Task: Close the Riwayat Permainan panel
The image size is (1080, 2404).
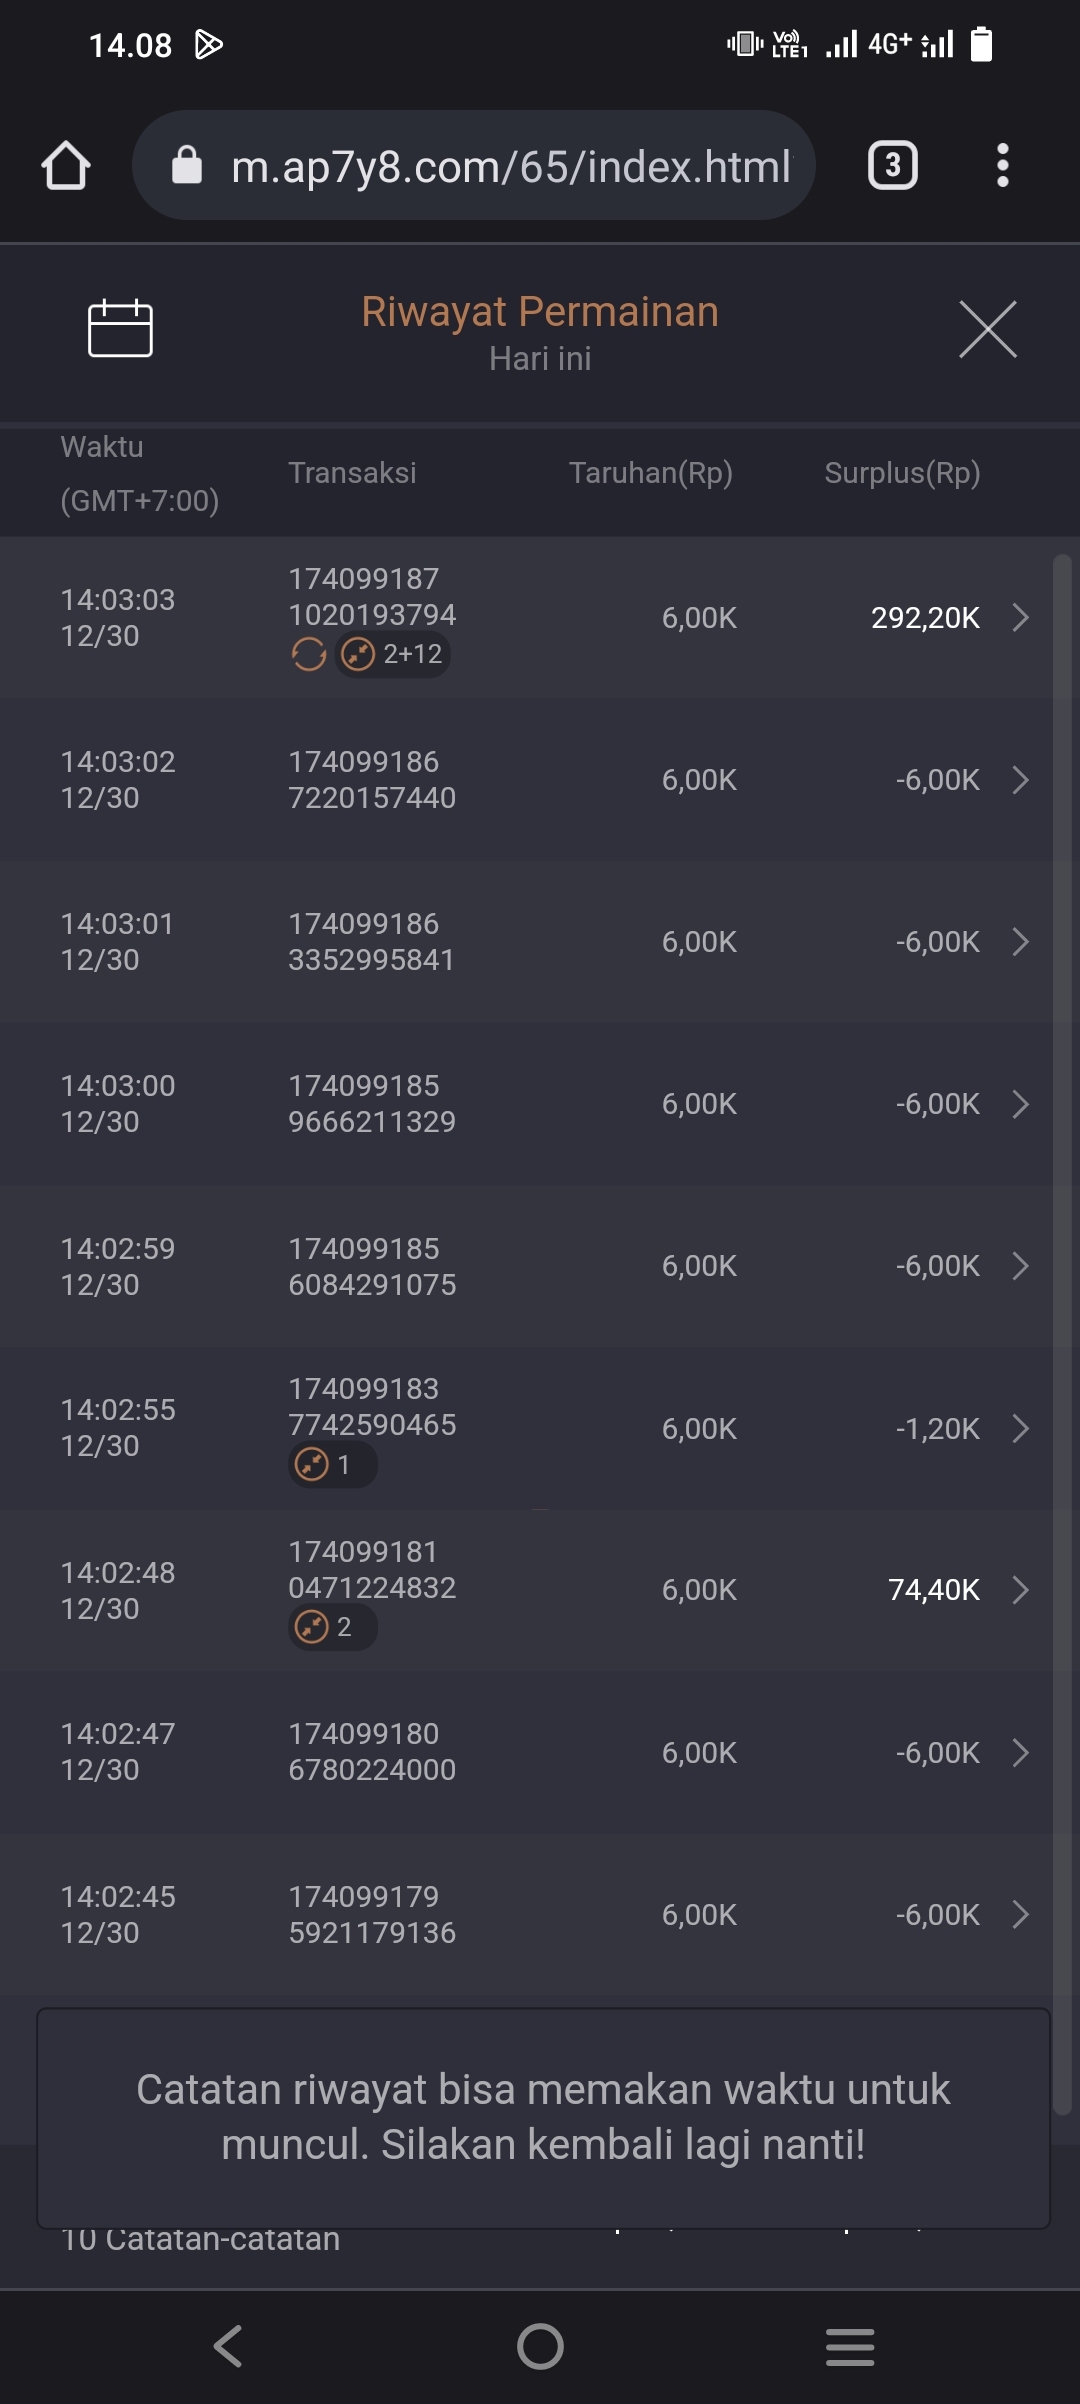Action: click(x=987, y=329)
